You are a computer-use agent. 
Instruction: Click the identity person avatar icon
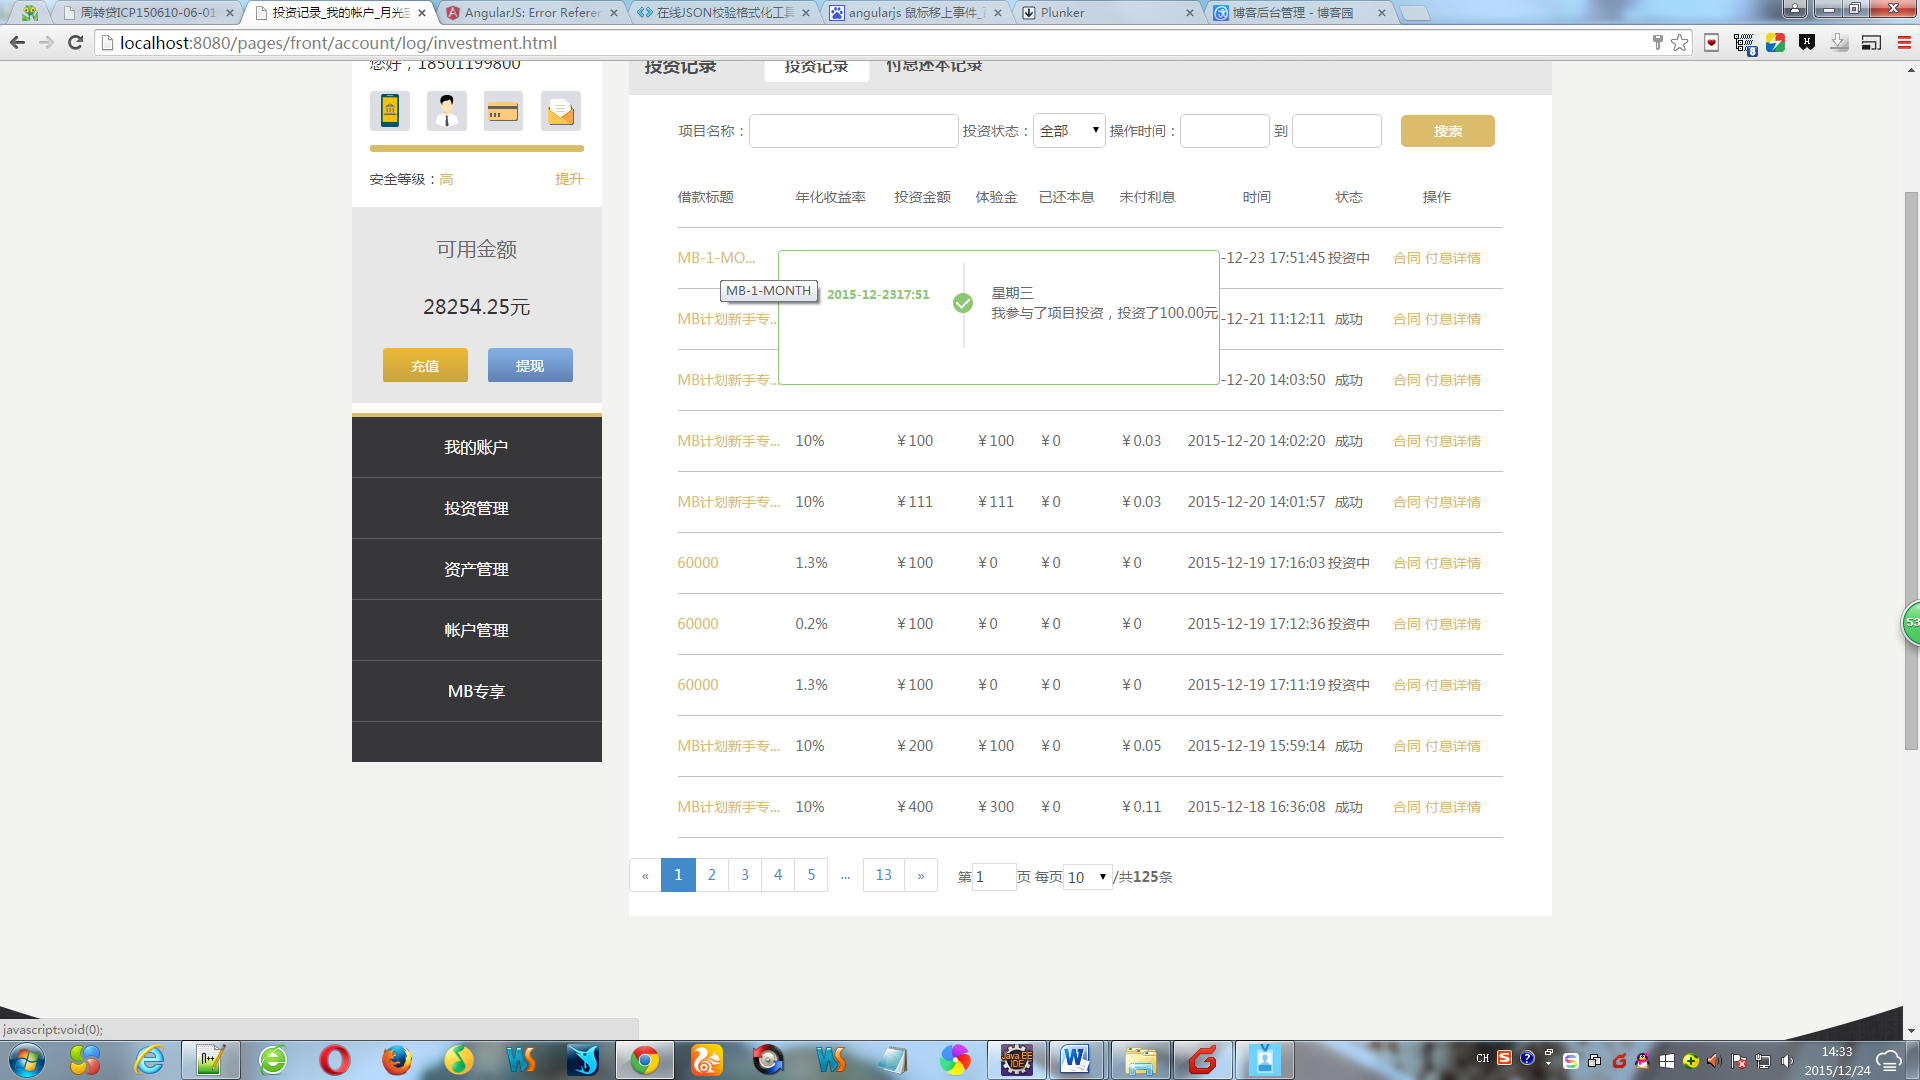[x=446, y=110]
